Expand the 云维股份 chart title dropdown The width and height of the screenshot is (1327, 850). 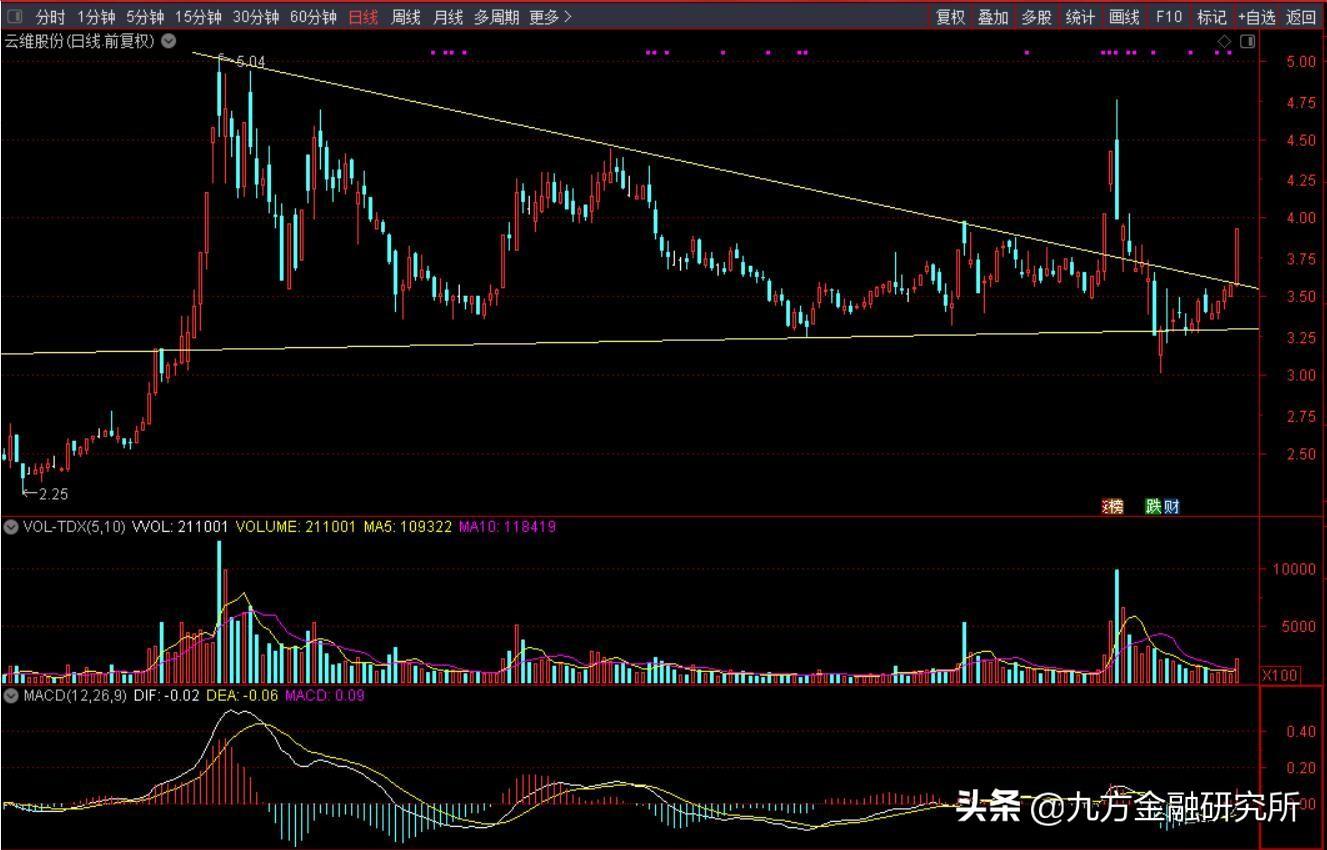pyautogui.click(x=169, y=41)
